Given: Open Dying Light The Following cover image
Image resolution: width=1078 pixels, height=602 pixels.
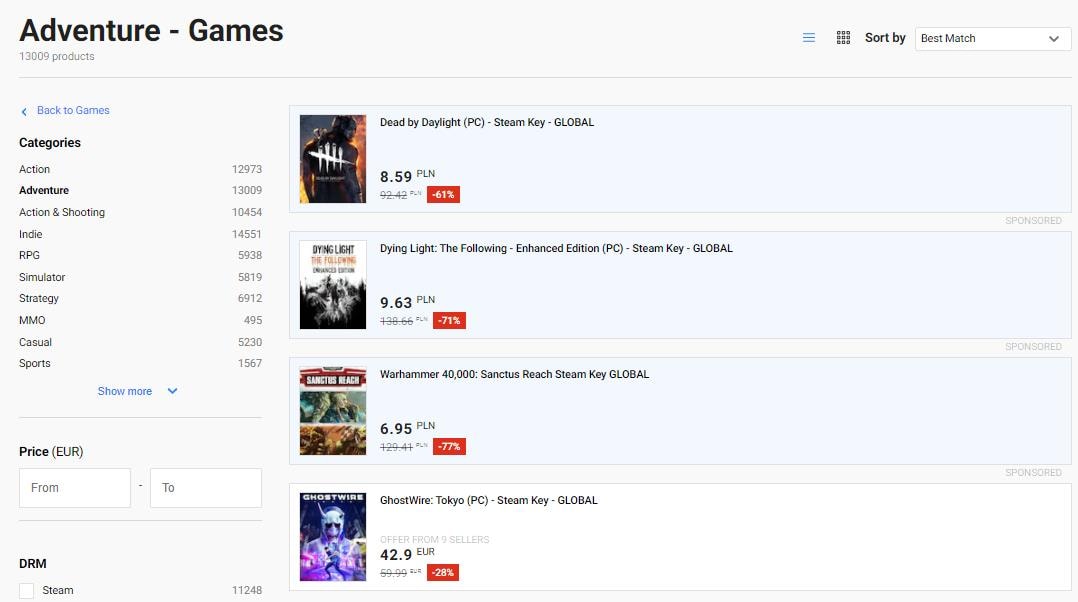Looking at the screenshot, I should pos(333,285).
